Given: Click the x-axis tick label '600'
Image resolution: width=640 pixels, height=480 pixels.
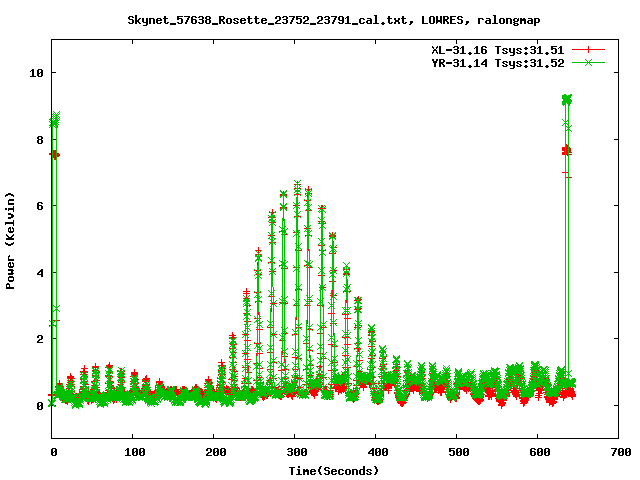Looking at the screenshot, I should (x=540, y=452).
